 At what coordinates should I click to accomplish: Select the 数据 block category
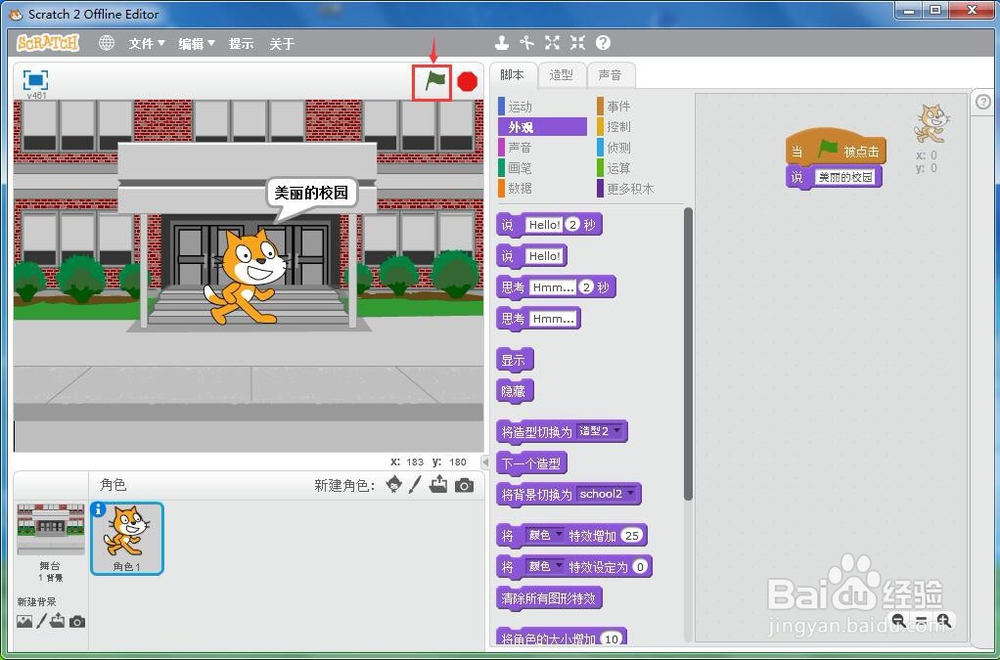542,188
